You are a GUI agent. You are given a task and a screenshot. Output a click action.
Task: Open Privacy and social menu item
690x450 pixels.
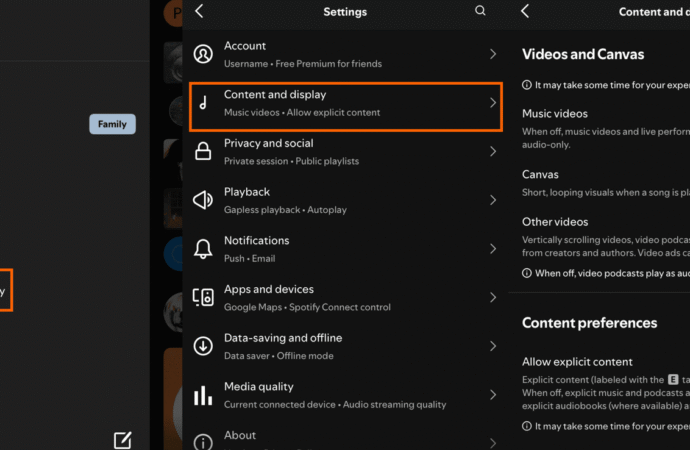(345, 151)
